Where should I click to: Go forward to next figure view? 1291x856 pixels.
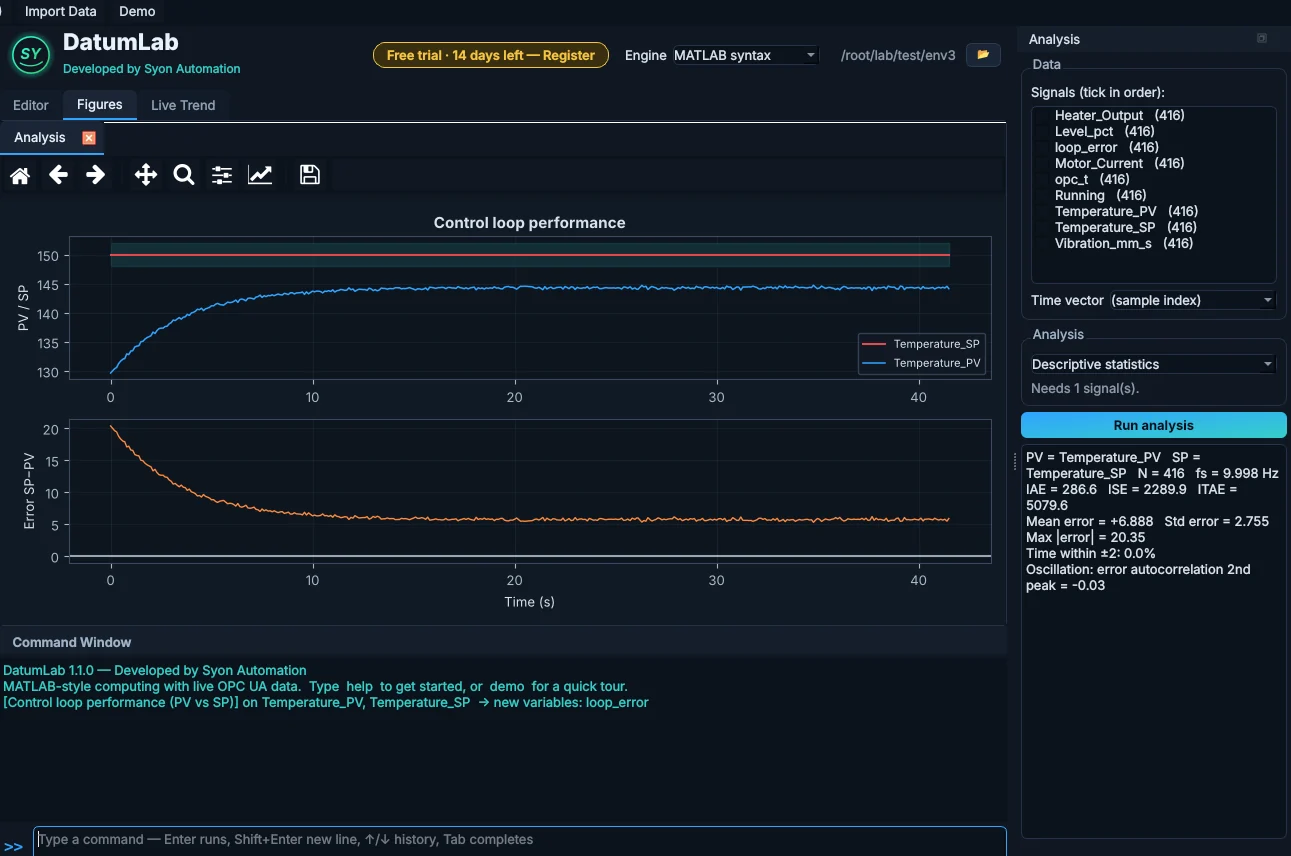coord(96,175)
